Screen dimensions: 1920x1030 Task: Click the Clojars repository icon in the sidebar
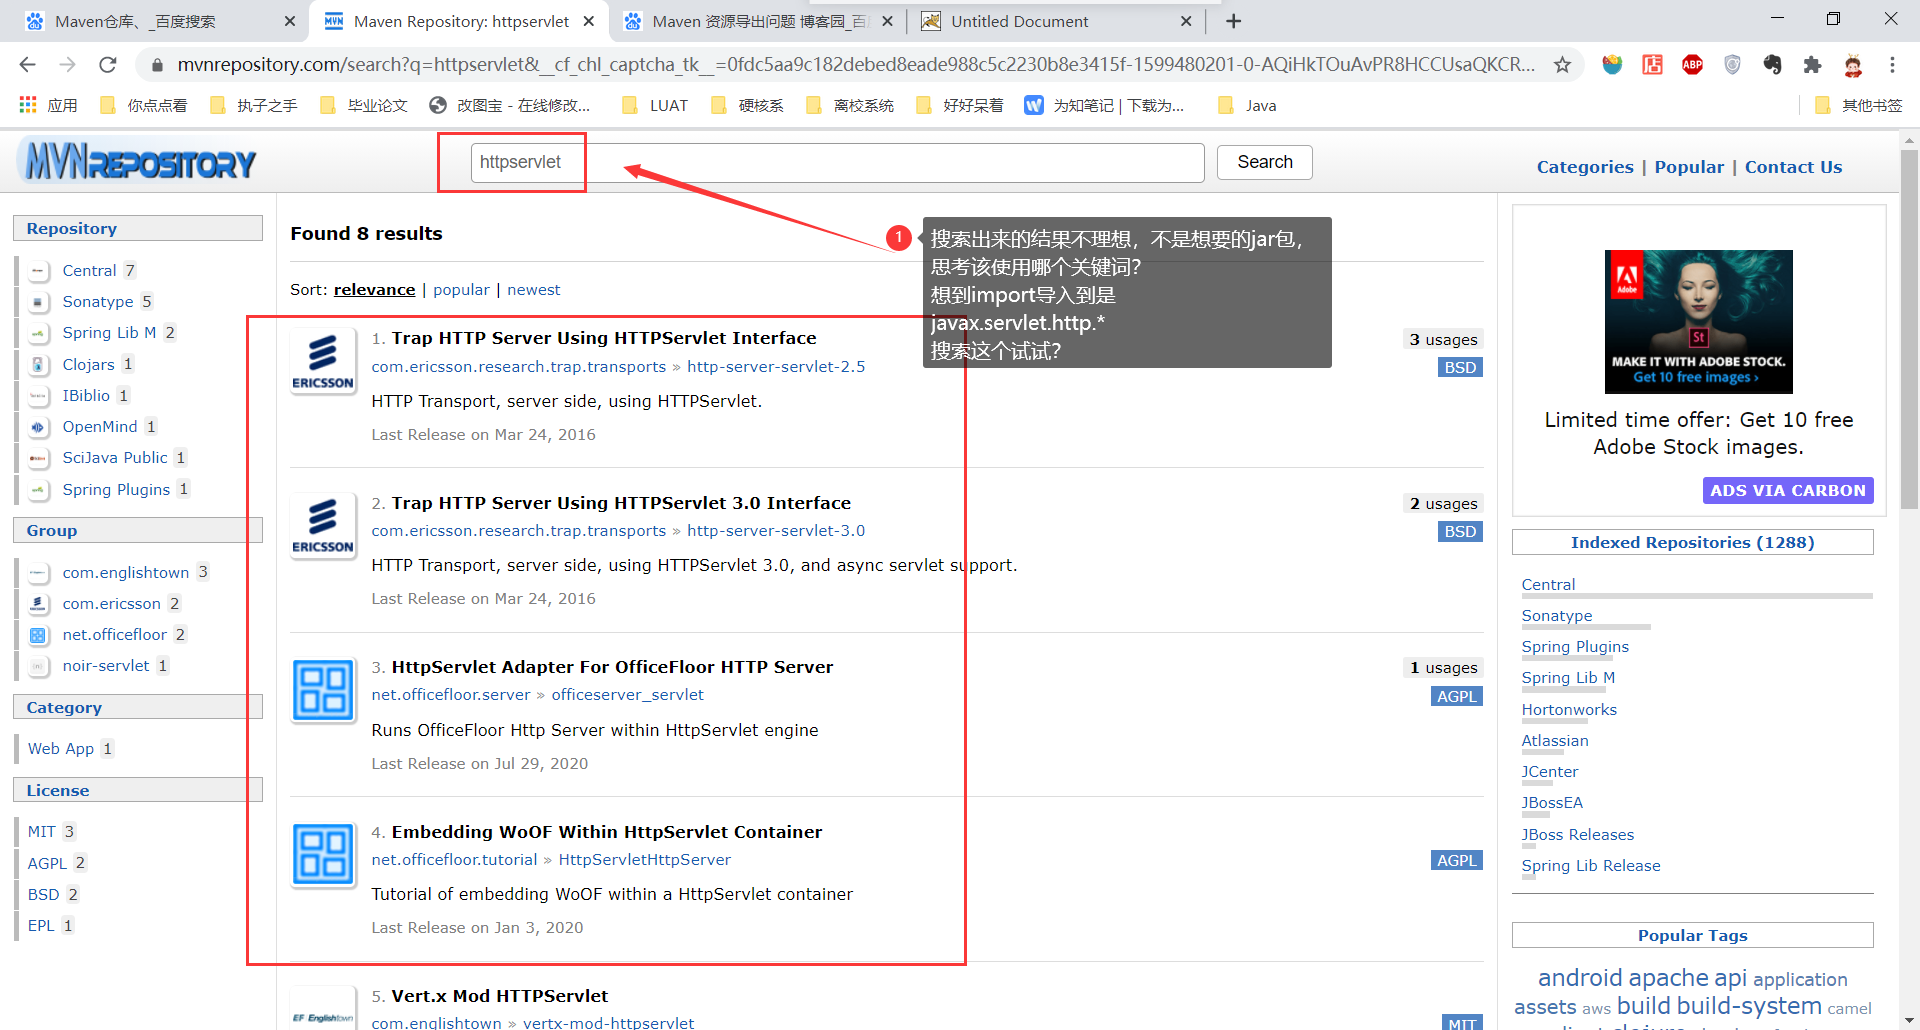[39, 365]
